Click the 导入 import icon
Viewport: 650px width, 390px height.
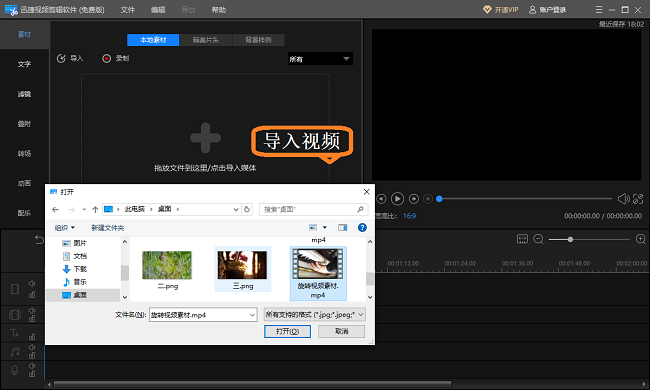[61, 58]
